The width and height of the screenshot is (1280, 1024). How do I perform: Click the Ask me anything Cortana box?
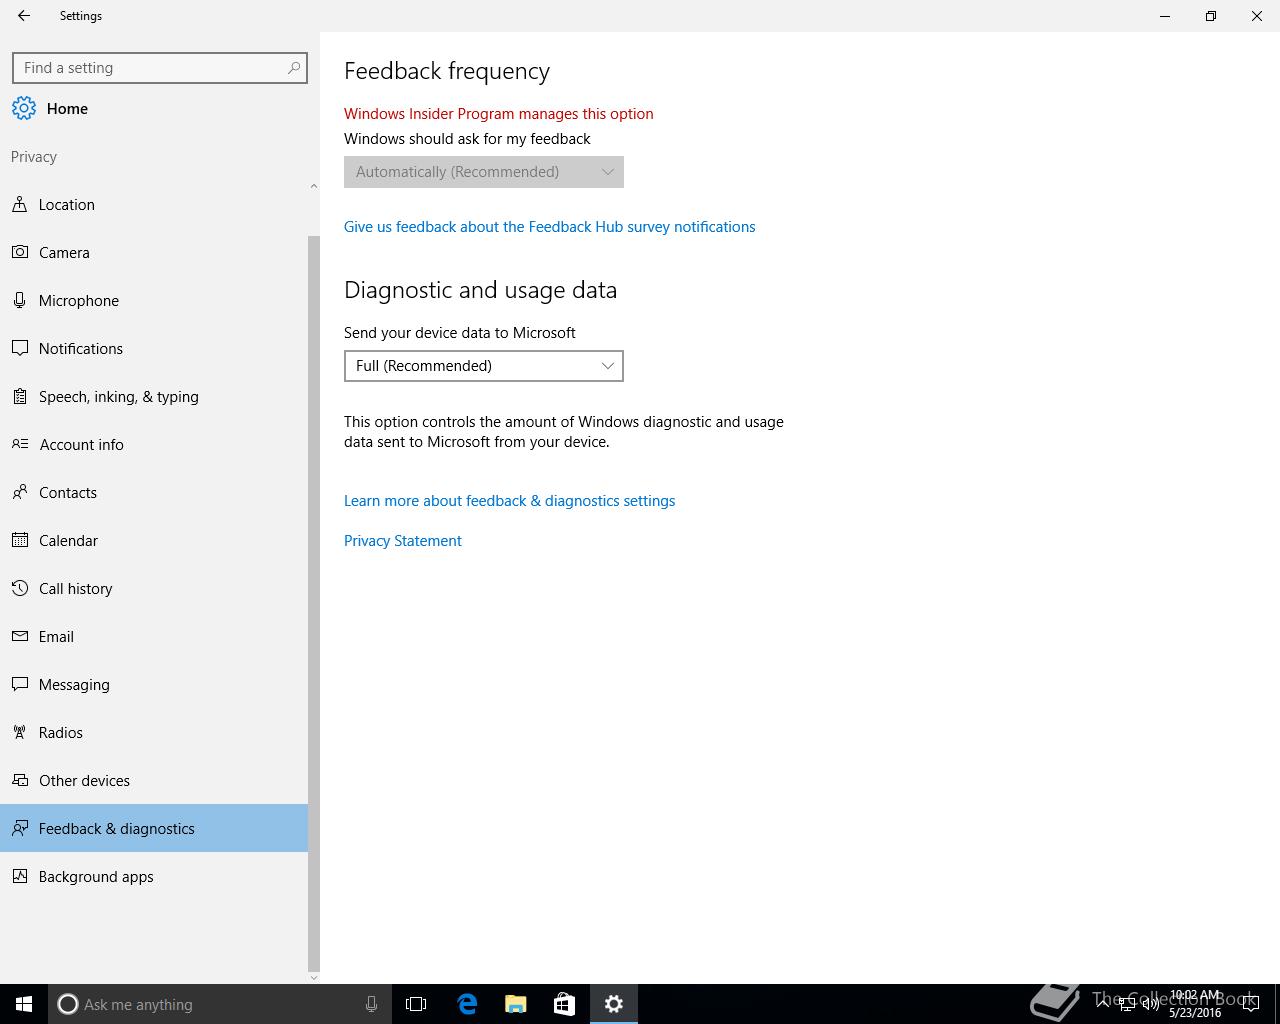[221, 1004]
